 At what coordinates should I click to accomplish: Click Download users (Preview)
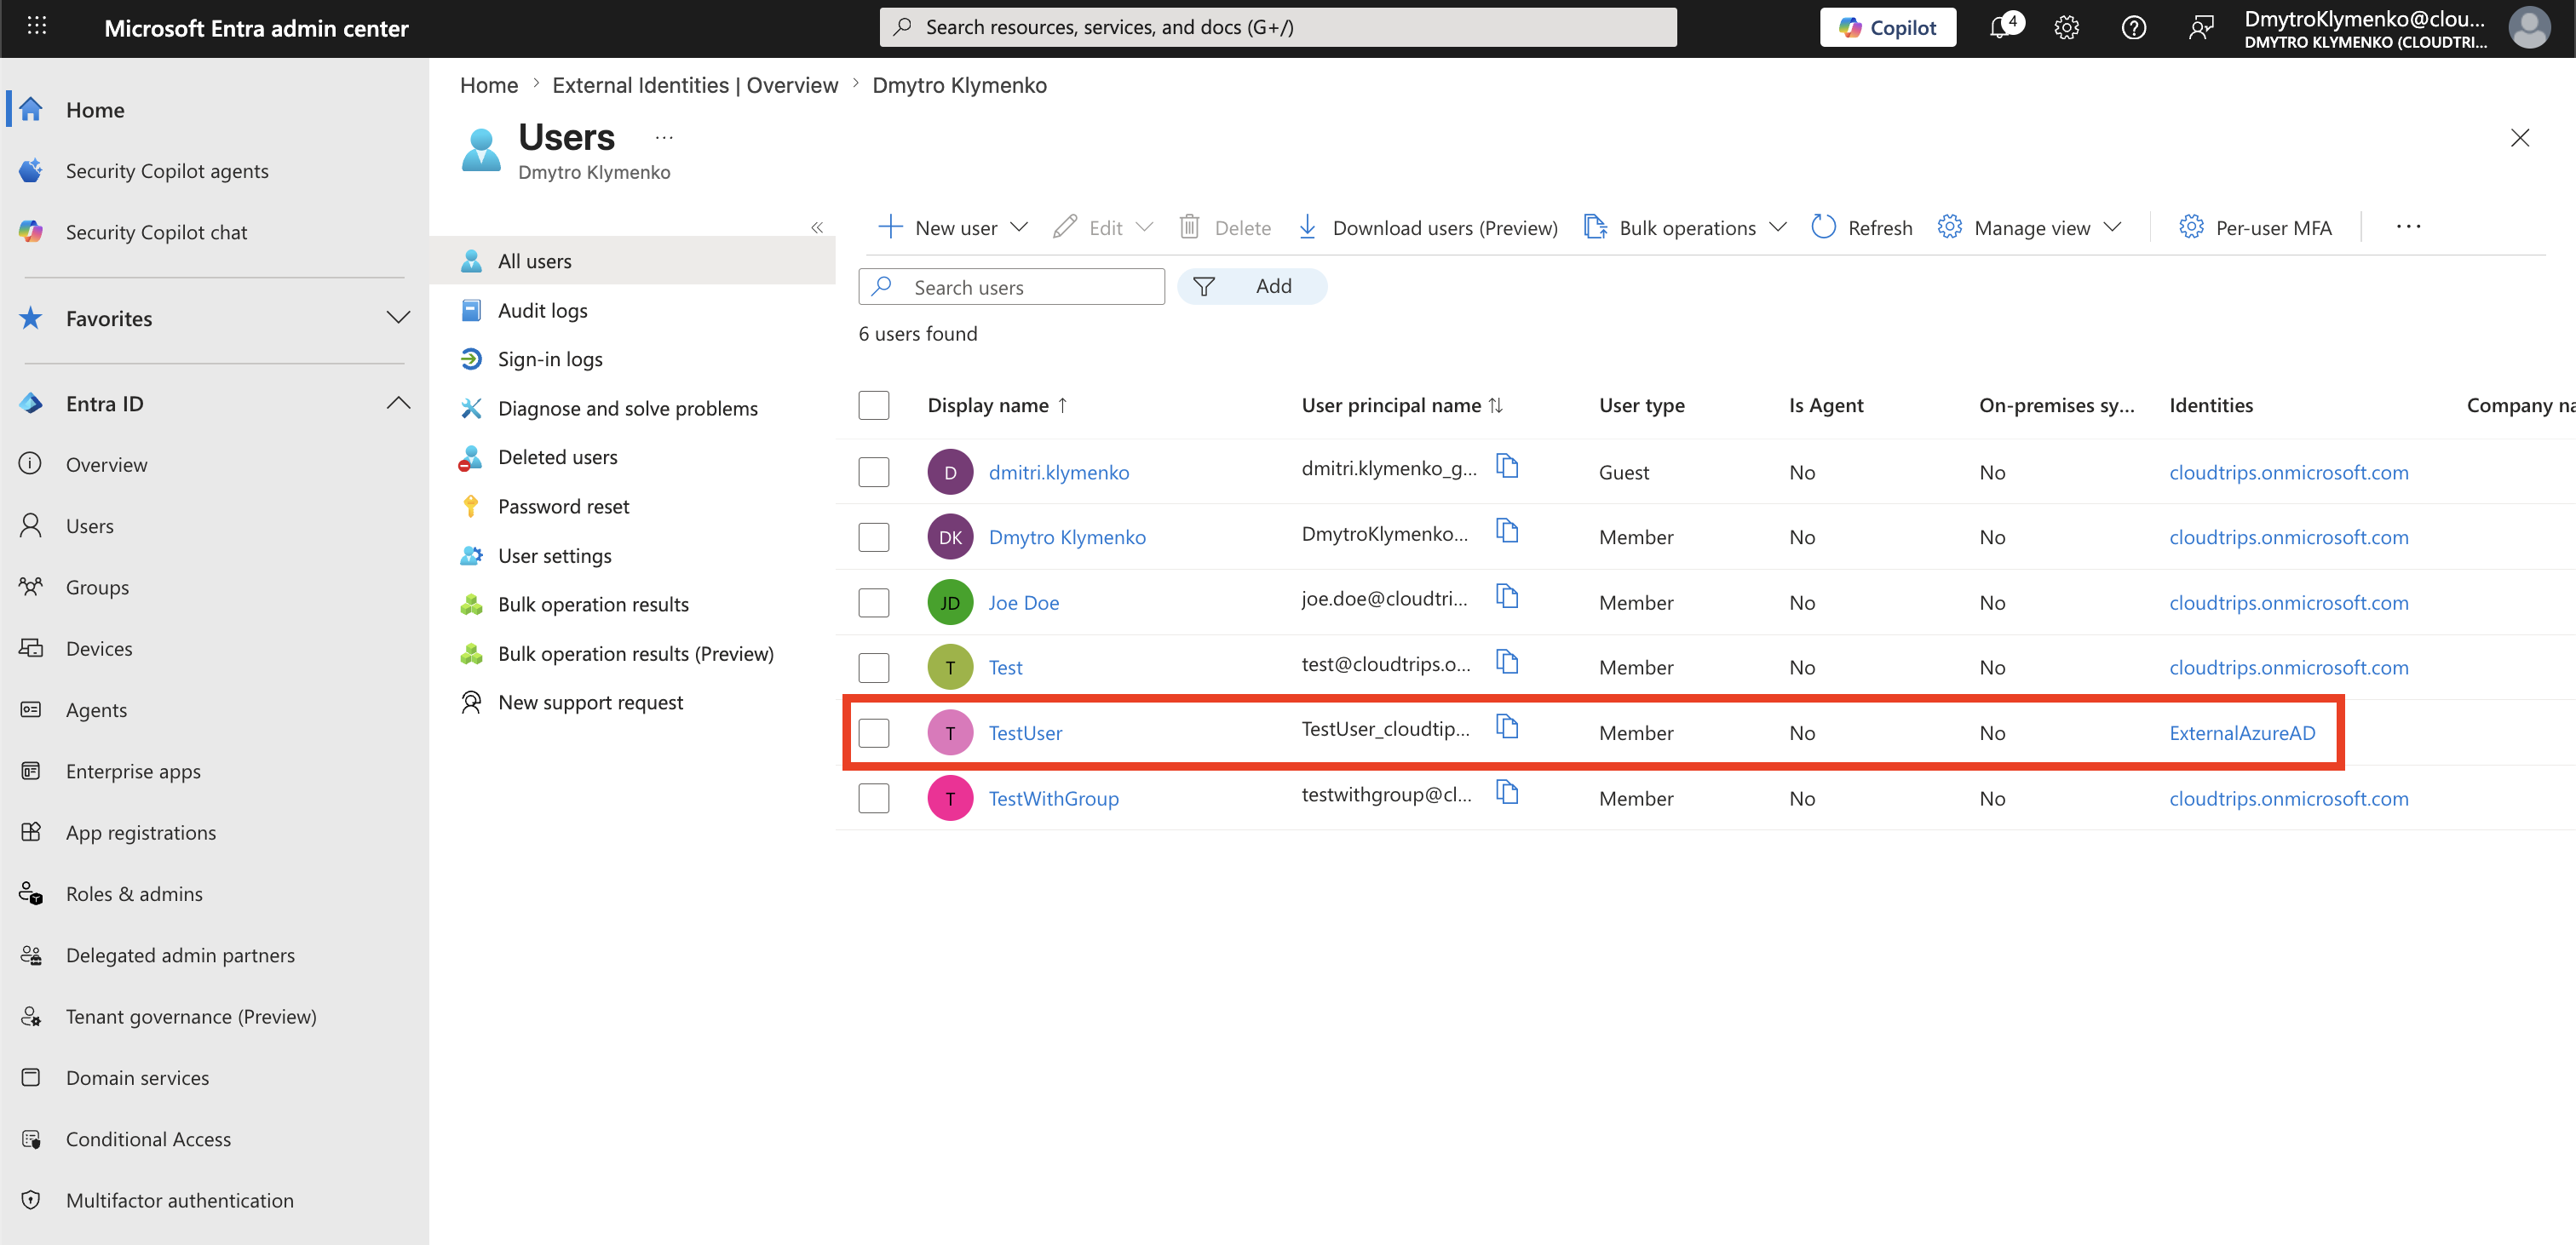tap(1427, 228)
